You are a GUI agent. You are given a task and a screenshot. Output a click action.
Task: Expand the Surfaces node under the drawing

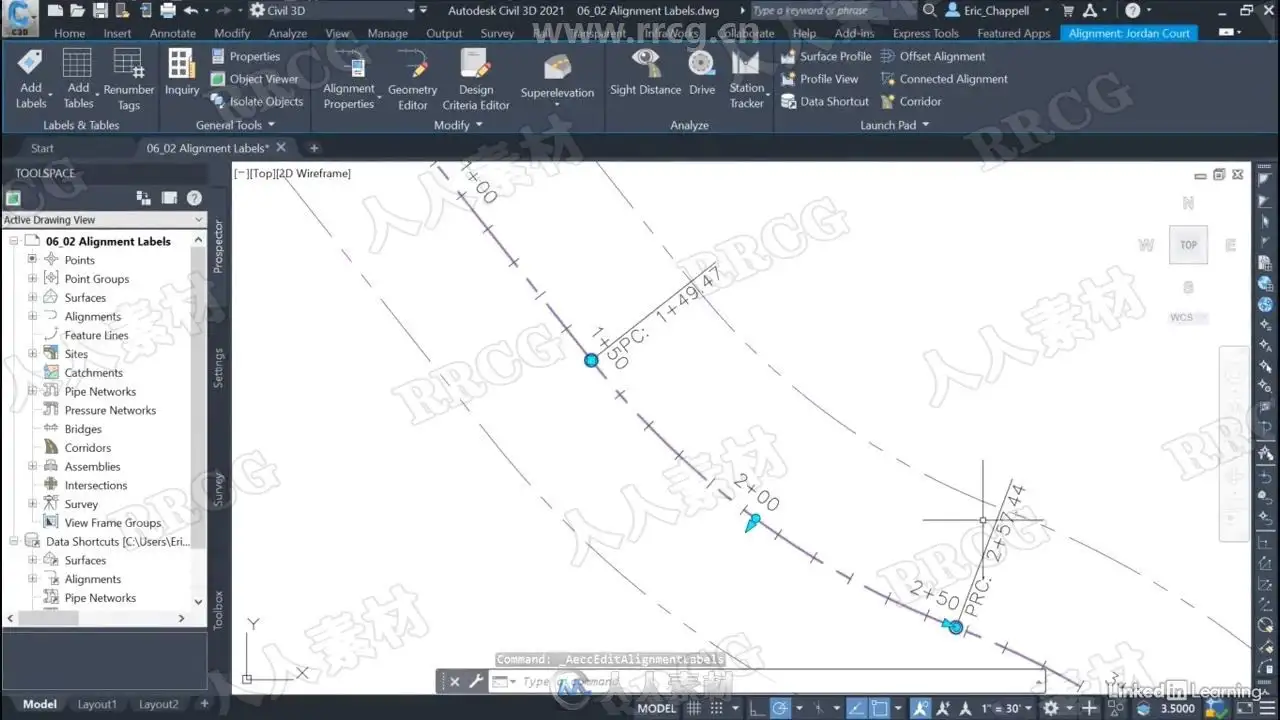tap(32, 298)
